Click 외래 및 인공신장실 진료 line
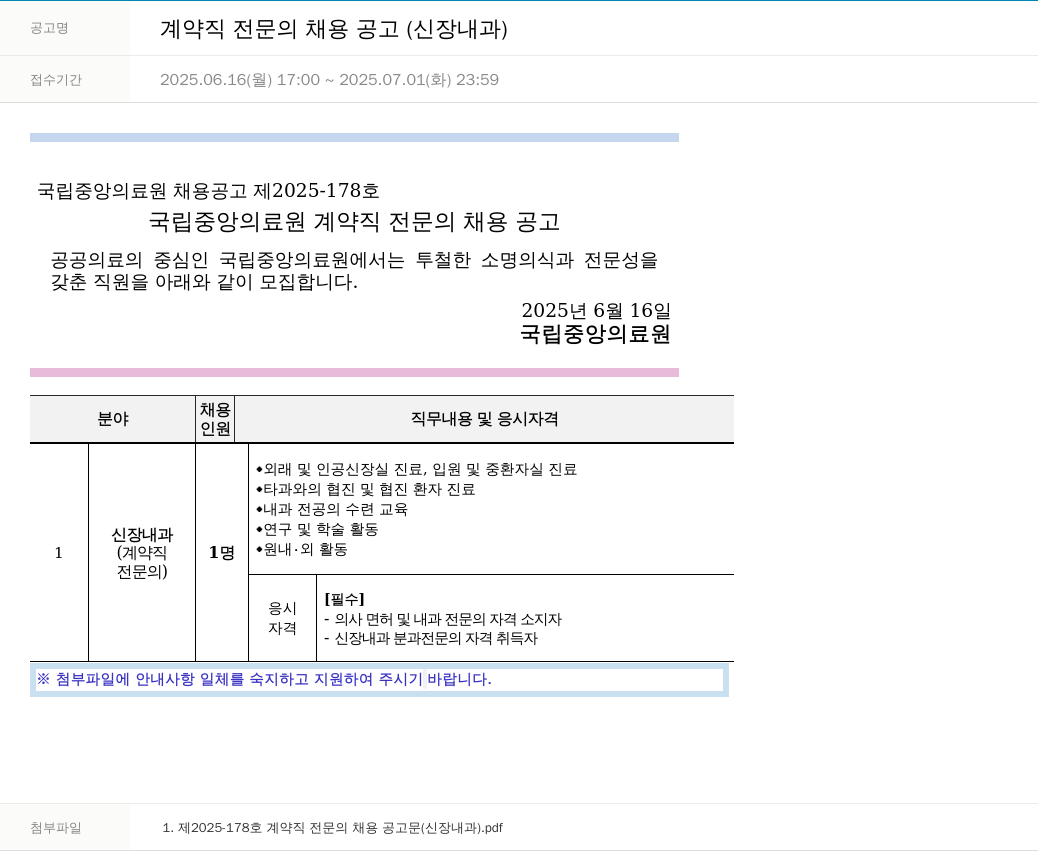This screenshot has height=852, width=1038. coord(416,469)
